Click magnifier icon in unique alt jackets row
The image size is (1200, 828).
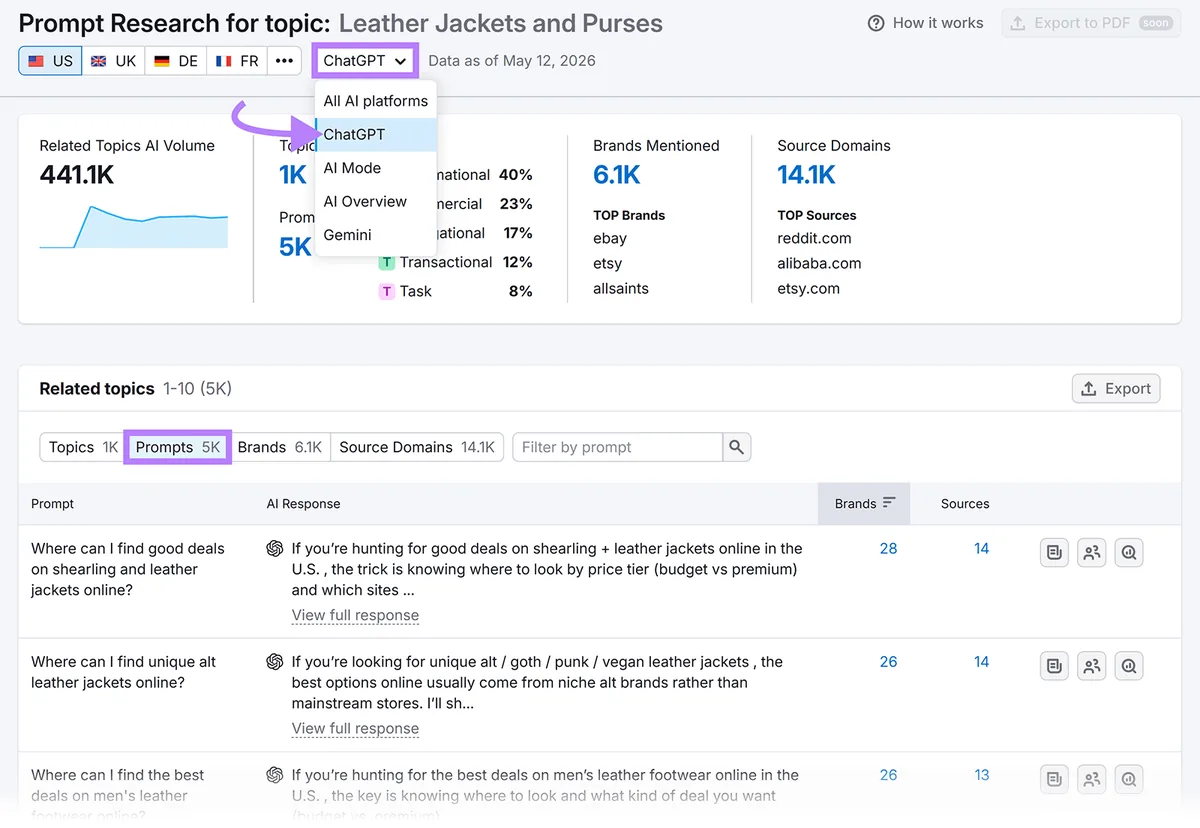pos(1129,665)
